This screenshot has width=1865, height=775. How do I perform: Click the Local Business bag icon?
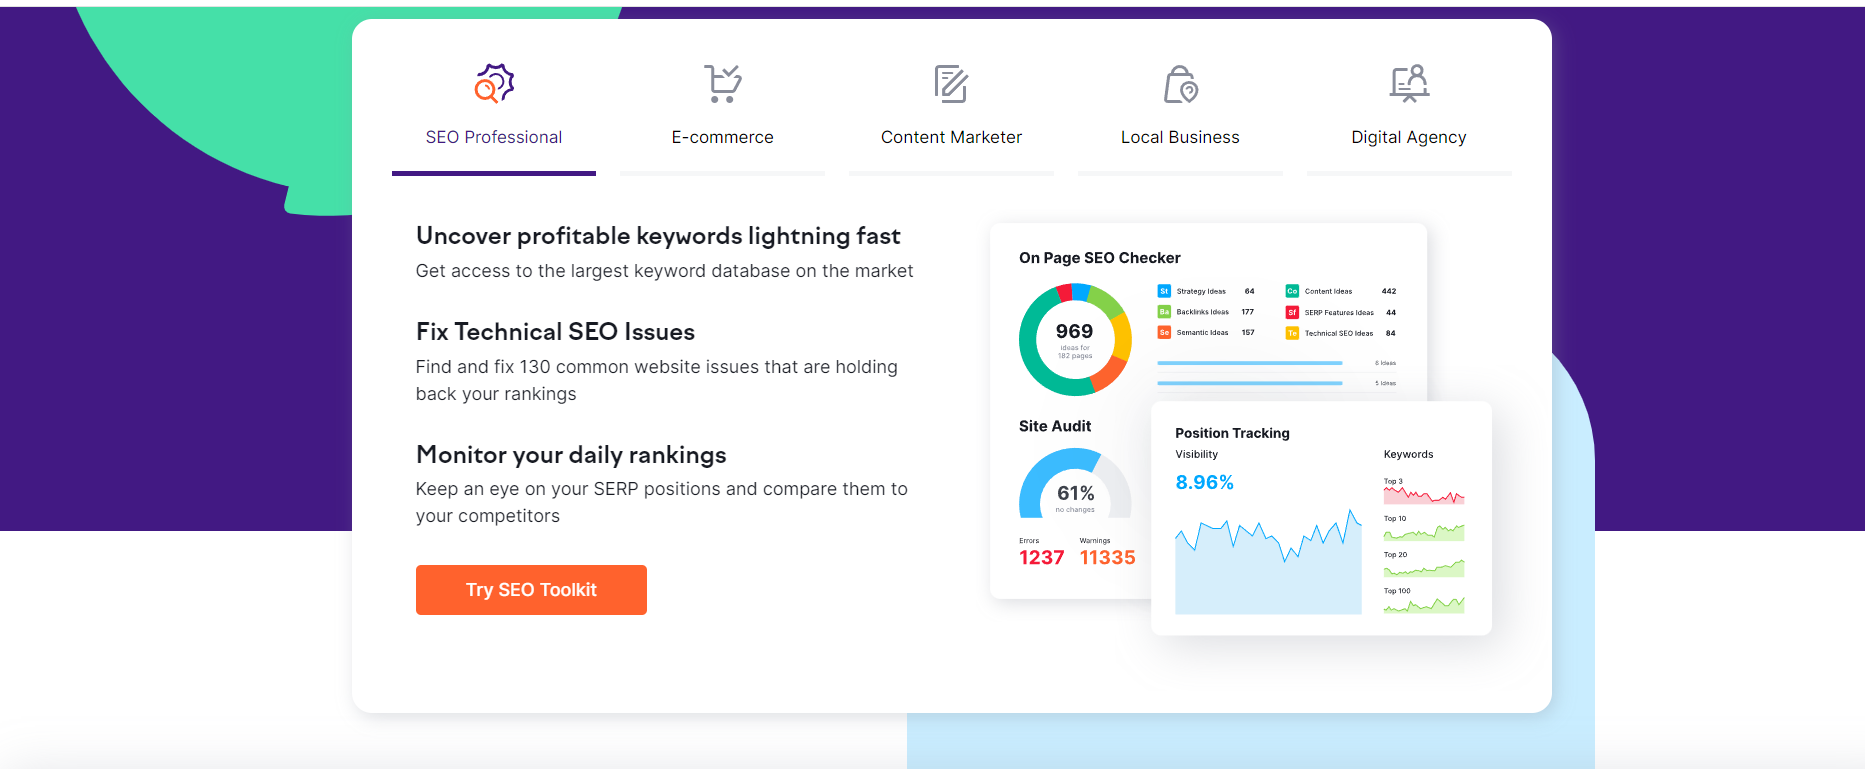[x=1180, y=84]
